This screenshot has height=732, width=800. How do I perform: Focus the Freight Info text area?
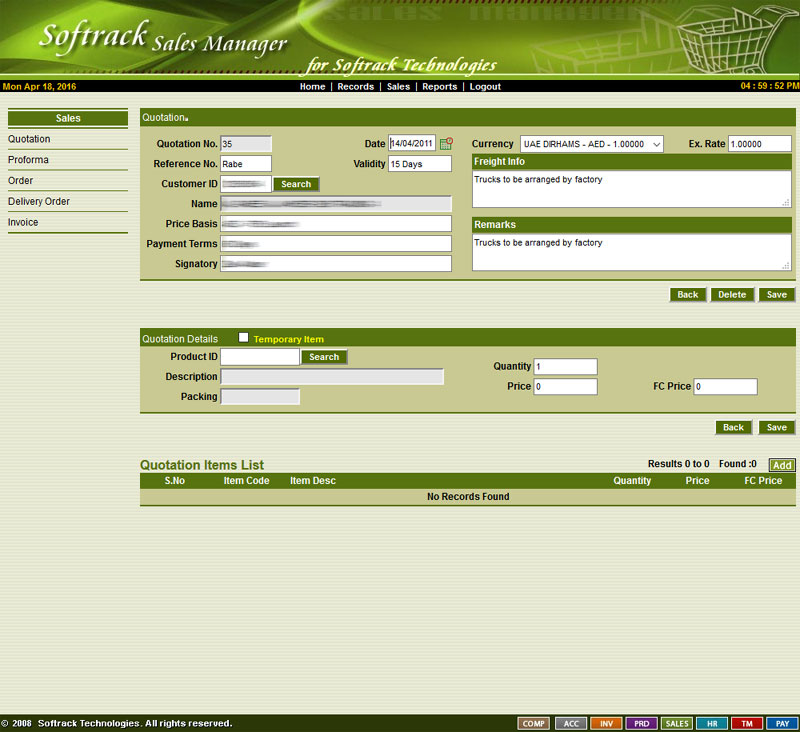[x=630, y=189]
